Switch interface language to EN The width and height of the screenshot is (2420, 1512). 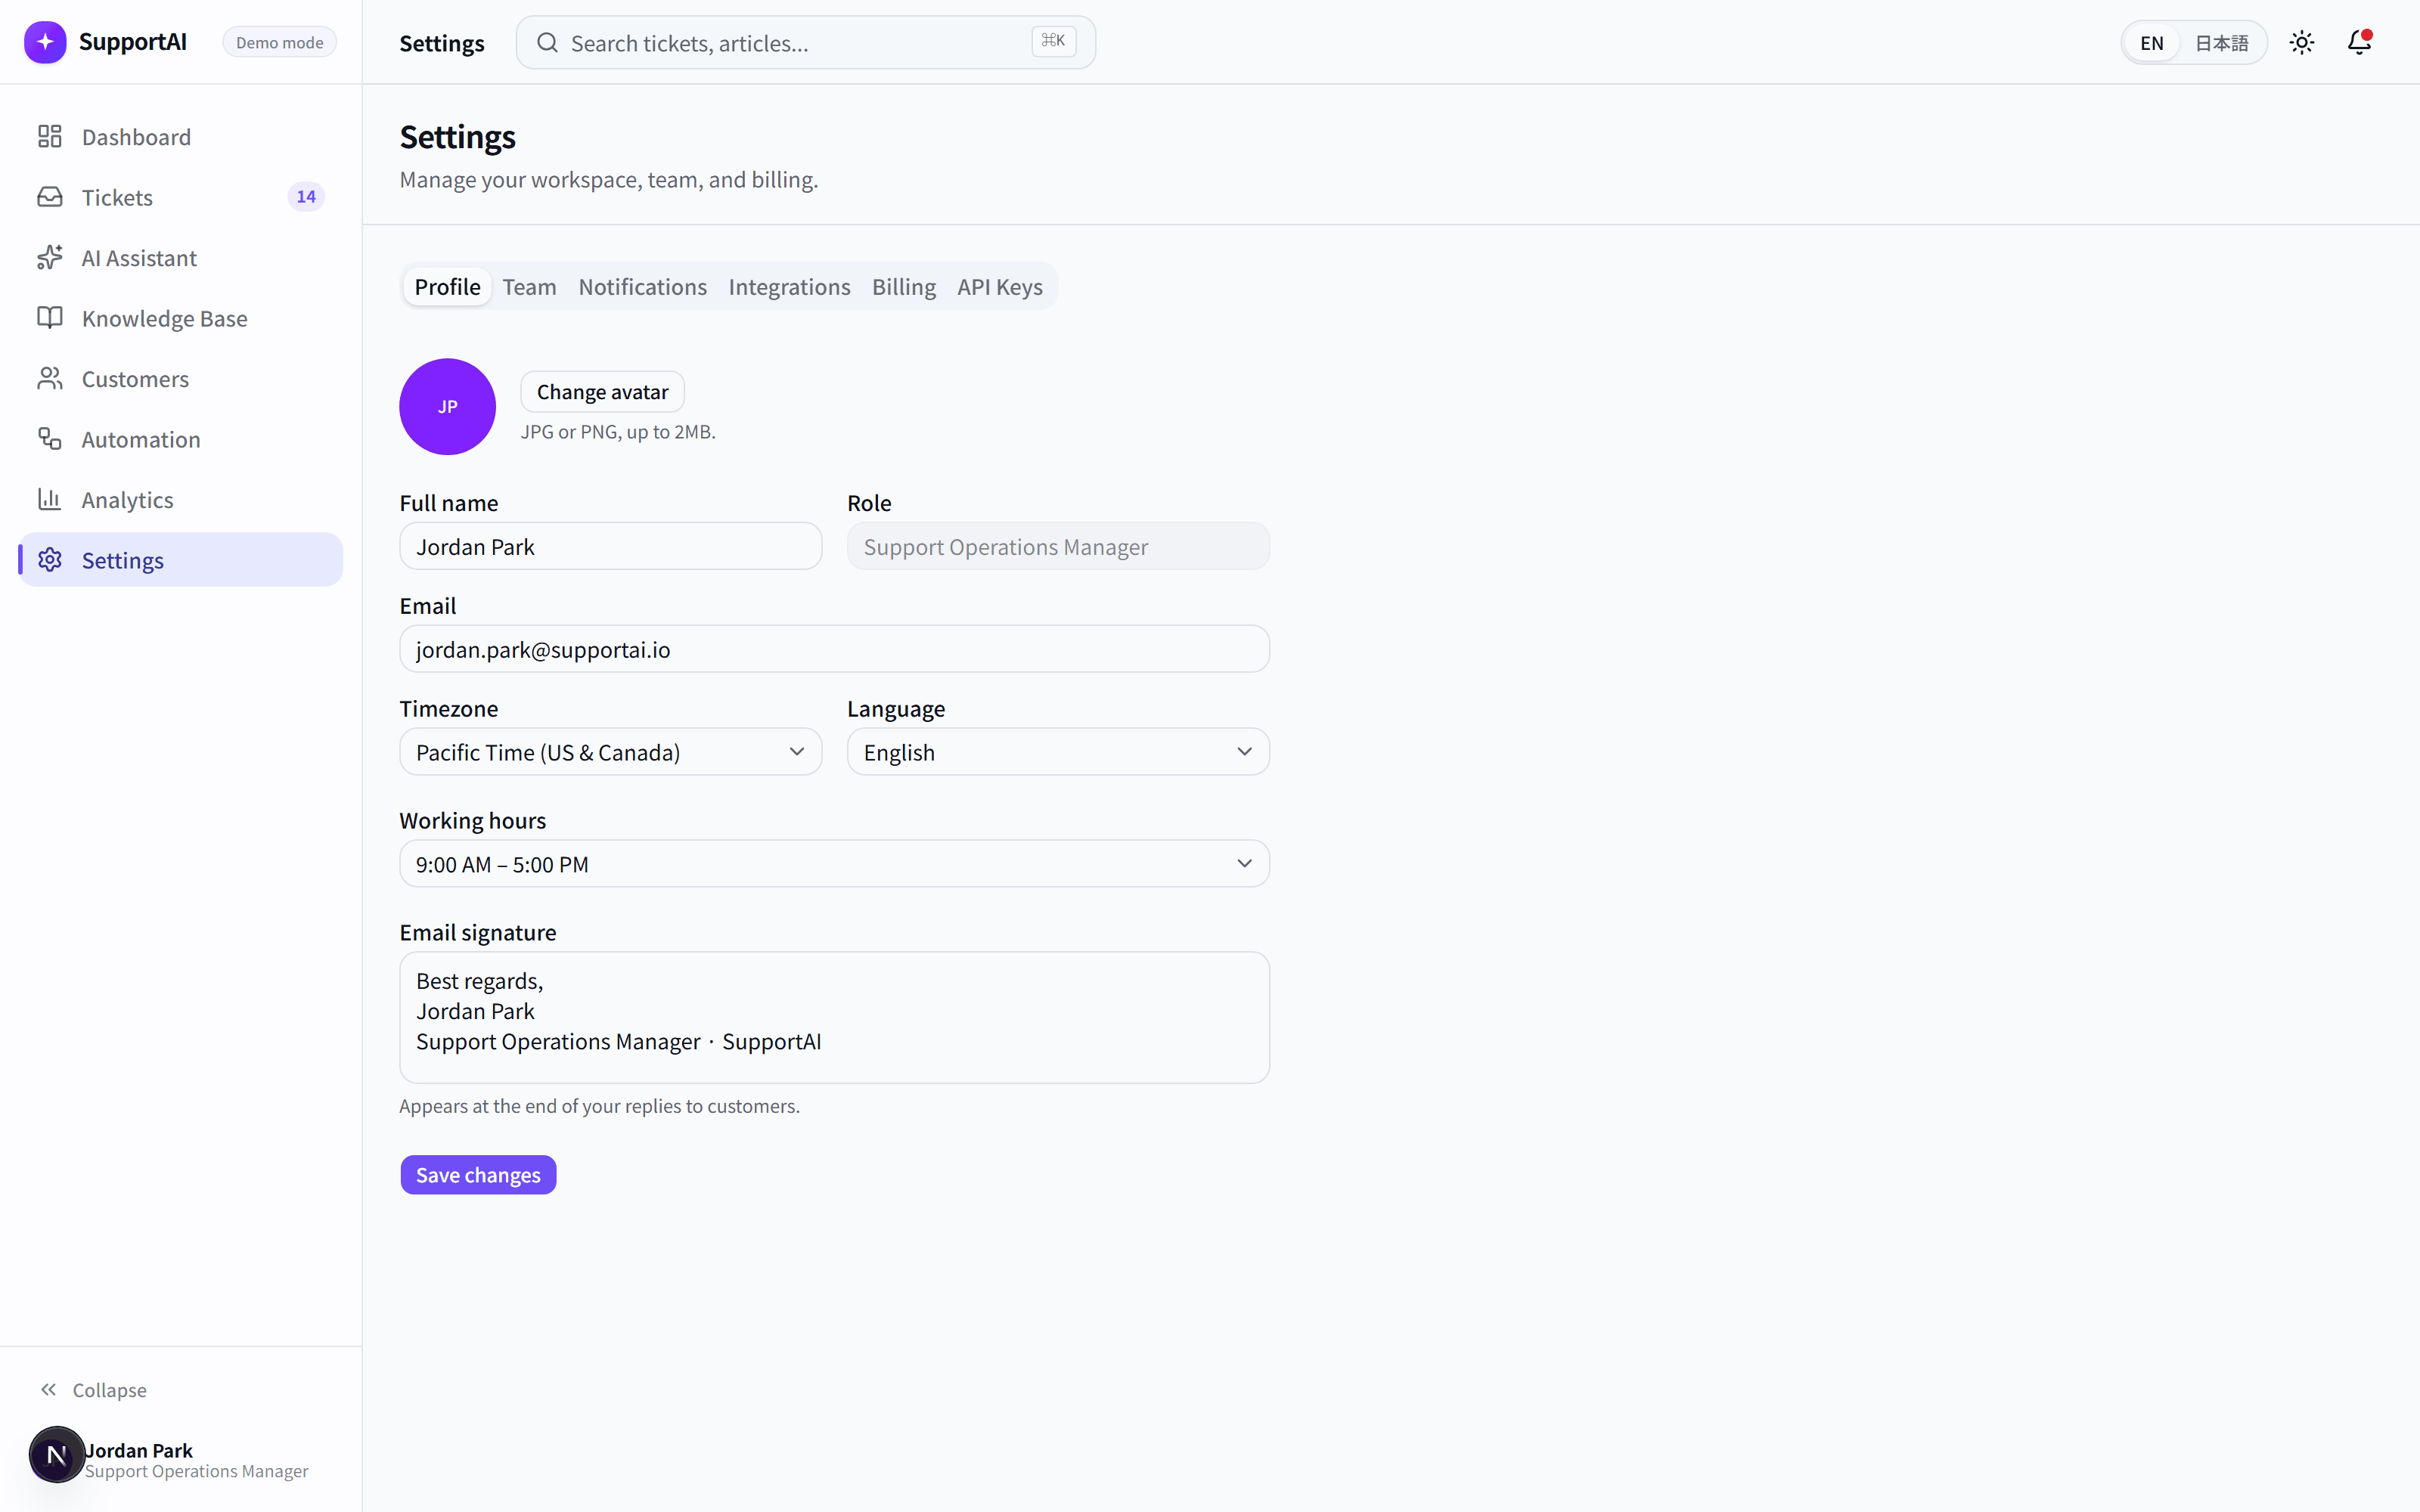pyautogui.click(x=2152, y=43)
